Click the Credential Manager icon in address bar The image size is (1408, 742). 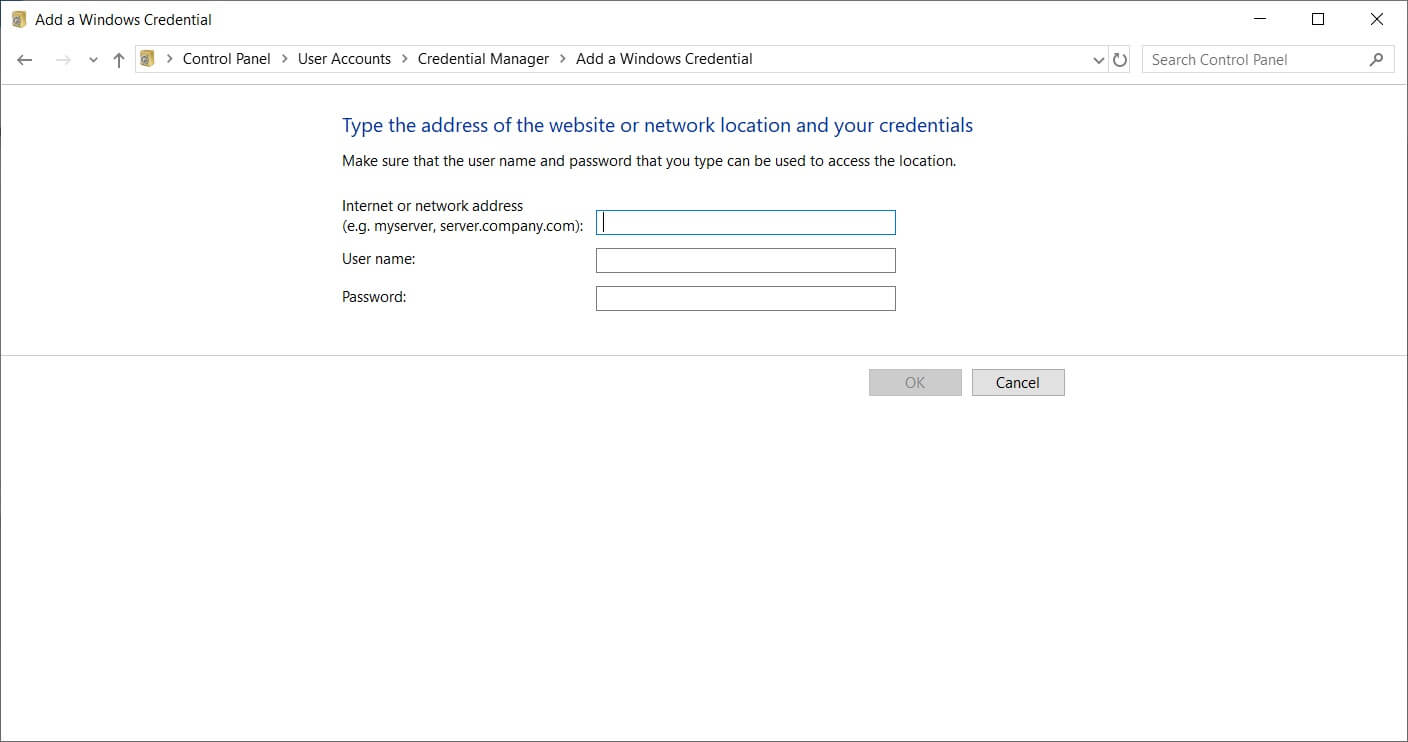point(148,59)
